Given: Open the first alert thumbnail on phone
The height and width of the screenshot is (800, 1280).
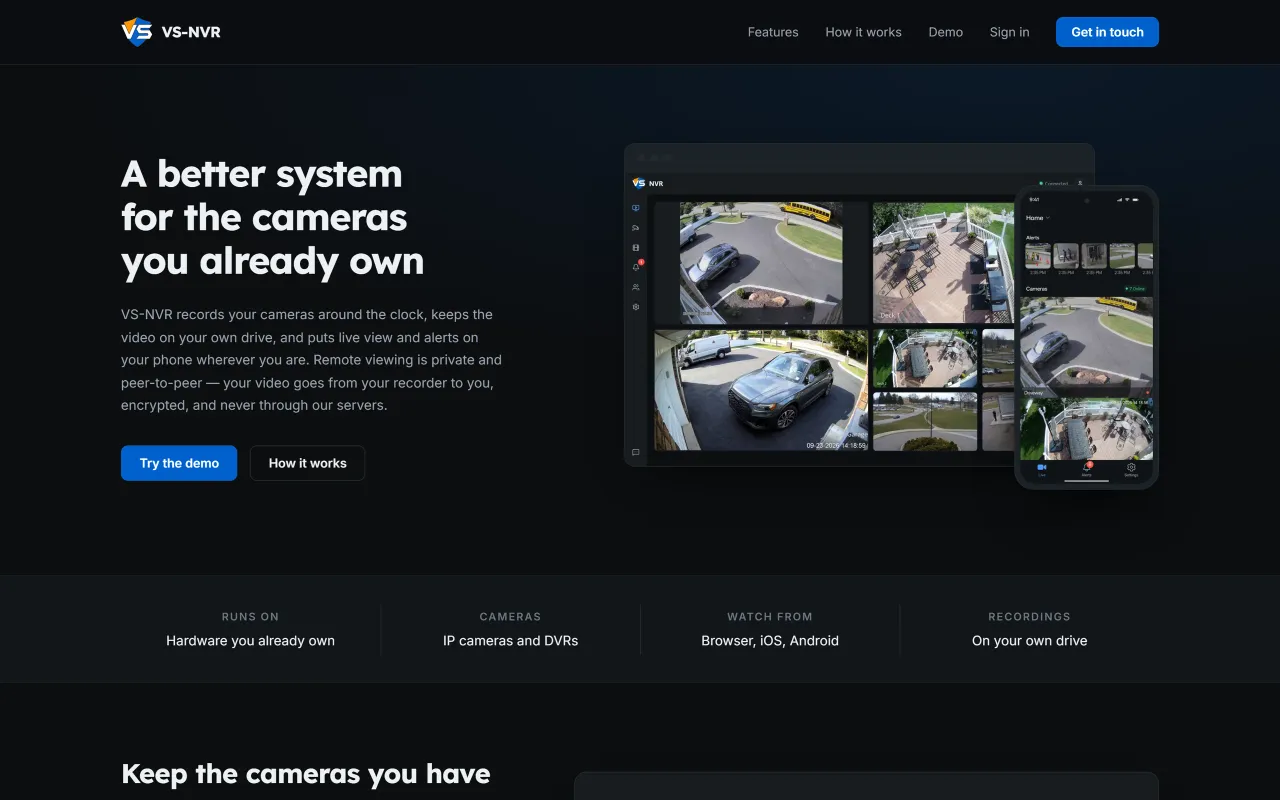Looking at the screenshot, I should point(1038,257).
